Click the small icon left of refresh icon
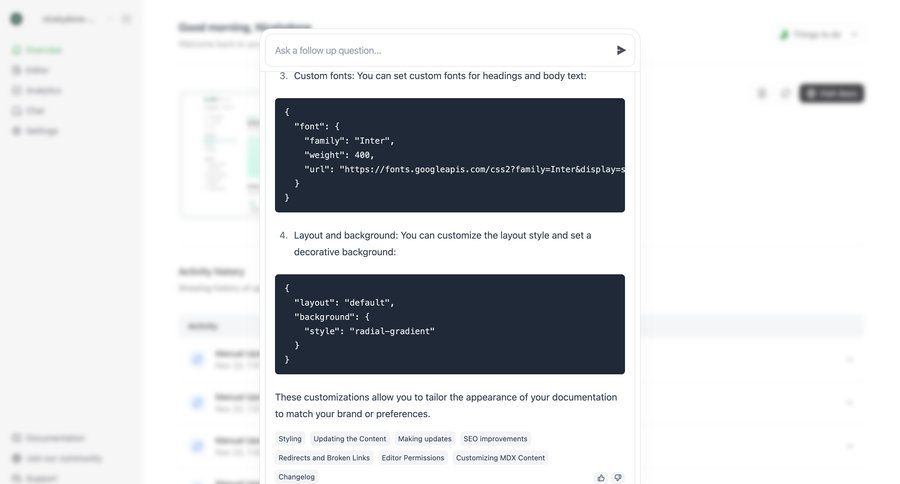Image resolution: width=900 pixels, height=484 pixels. [x=762, y=93]
